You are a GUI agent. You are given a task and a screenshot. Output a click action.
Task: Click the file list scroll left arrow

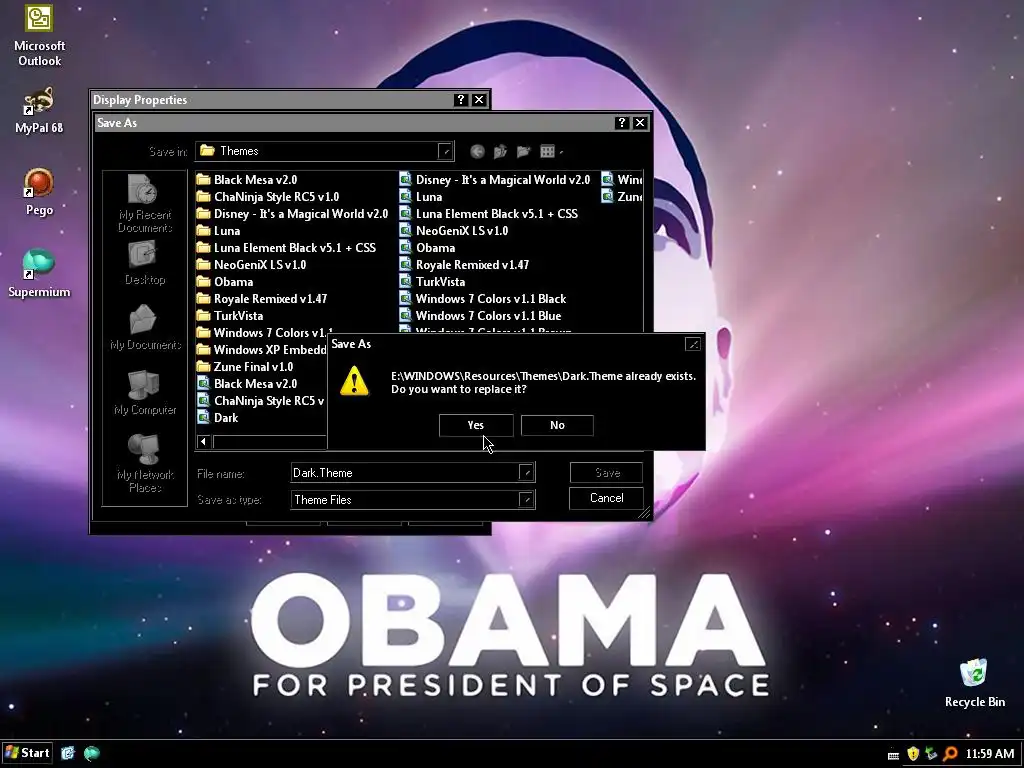pos(203,442)
